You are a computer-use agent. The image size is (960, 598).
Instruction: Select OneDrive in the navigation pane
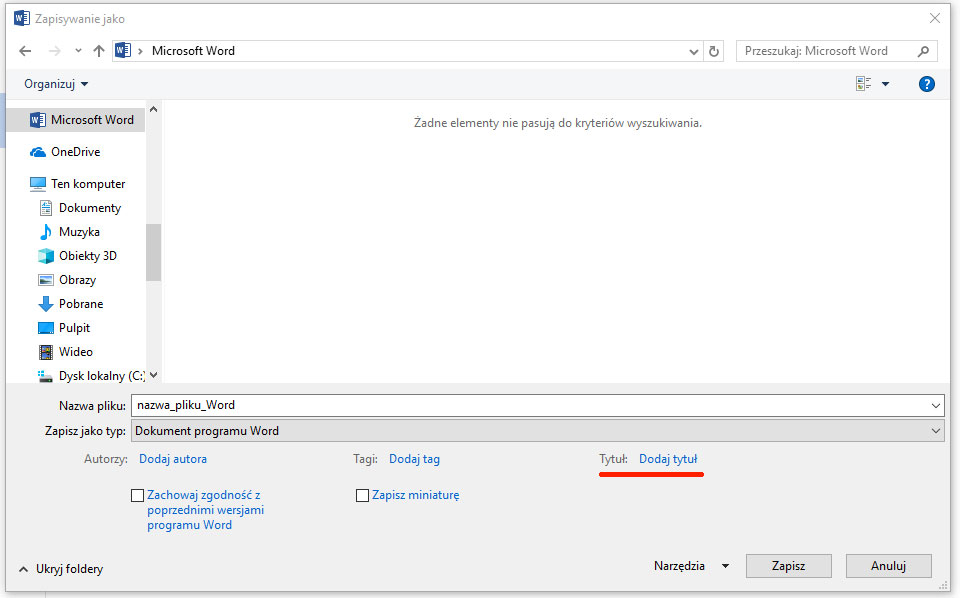coord(75,152)
